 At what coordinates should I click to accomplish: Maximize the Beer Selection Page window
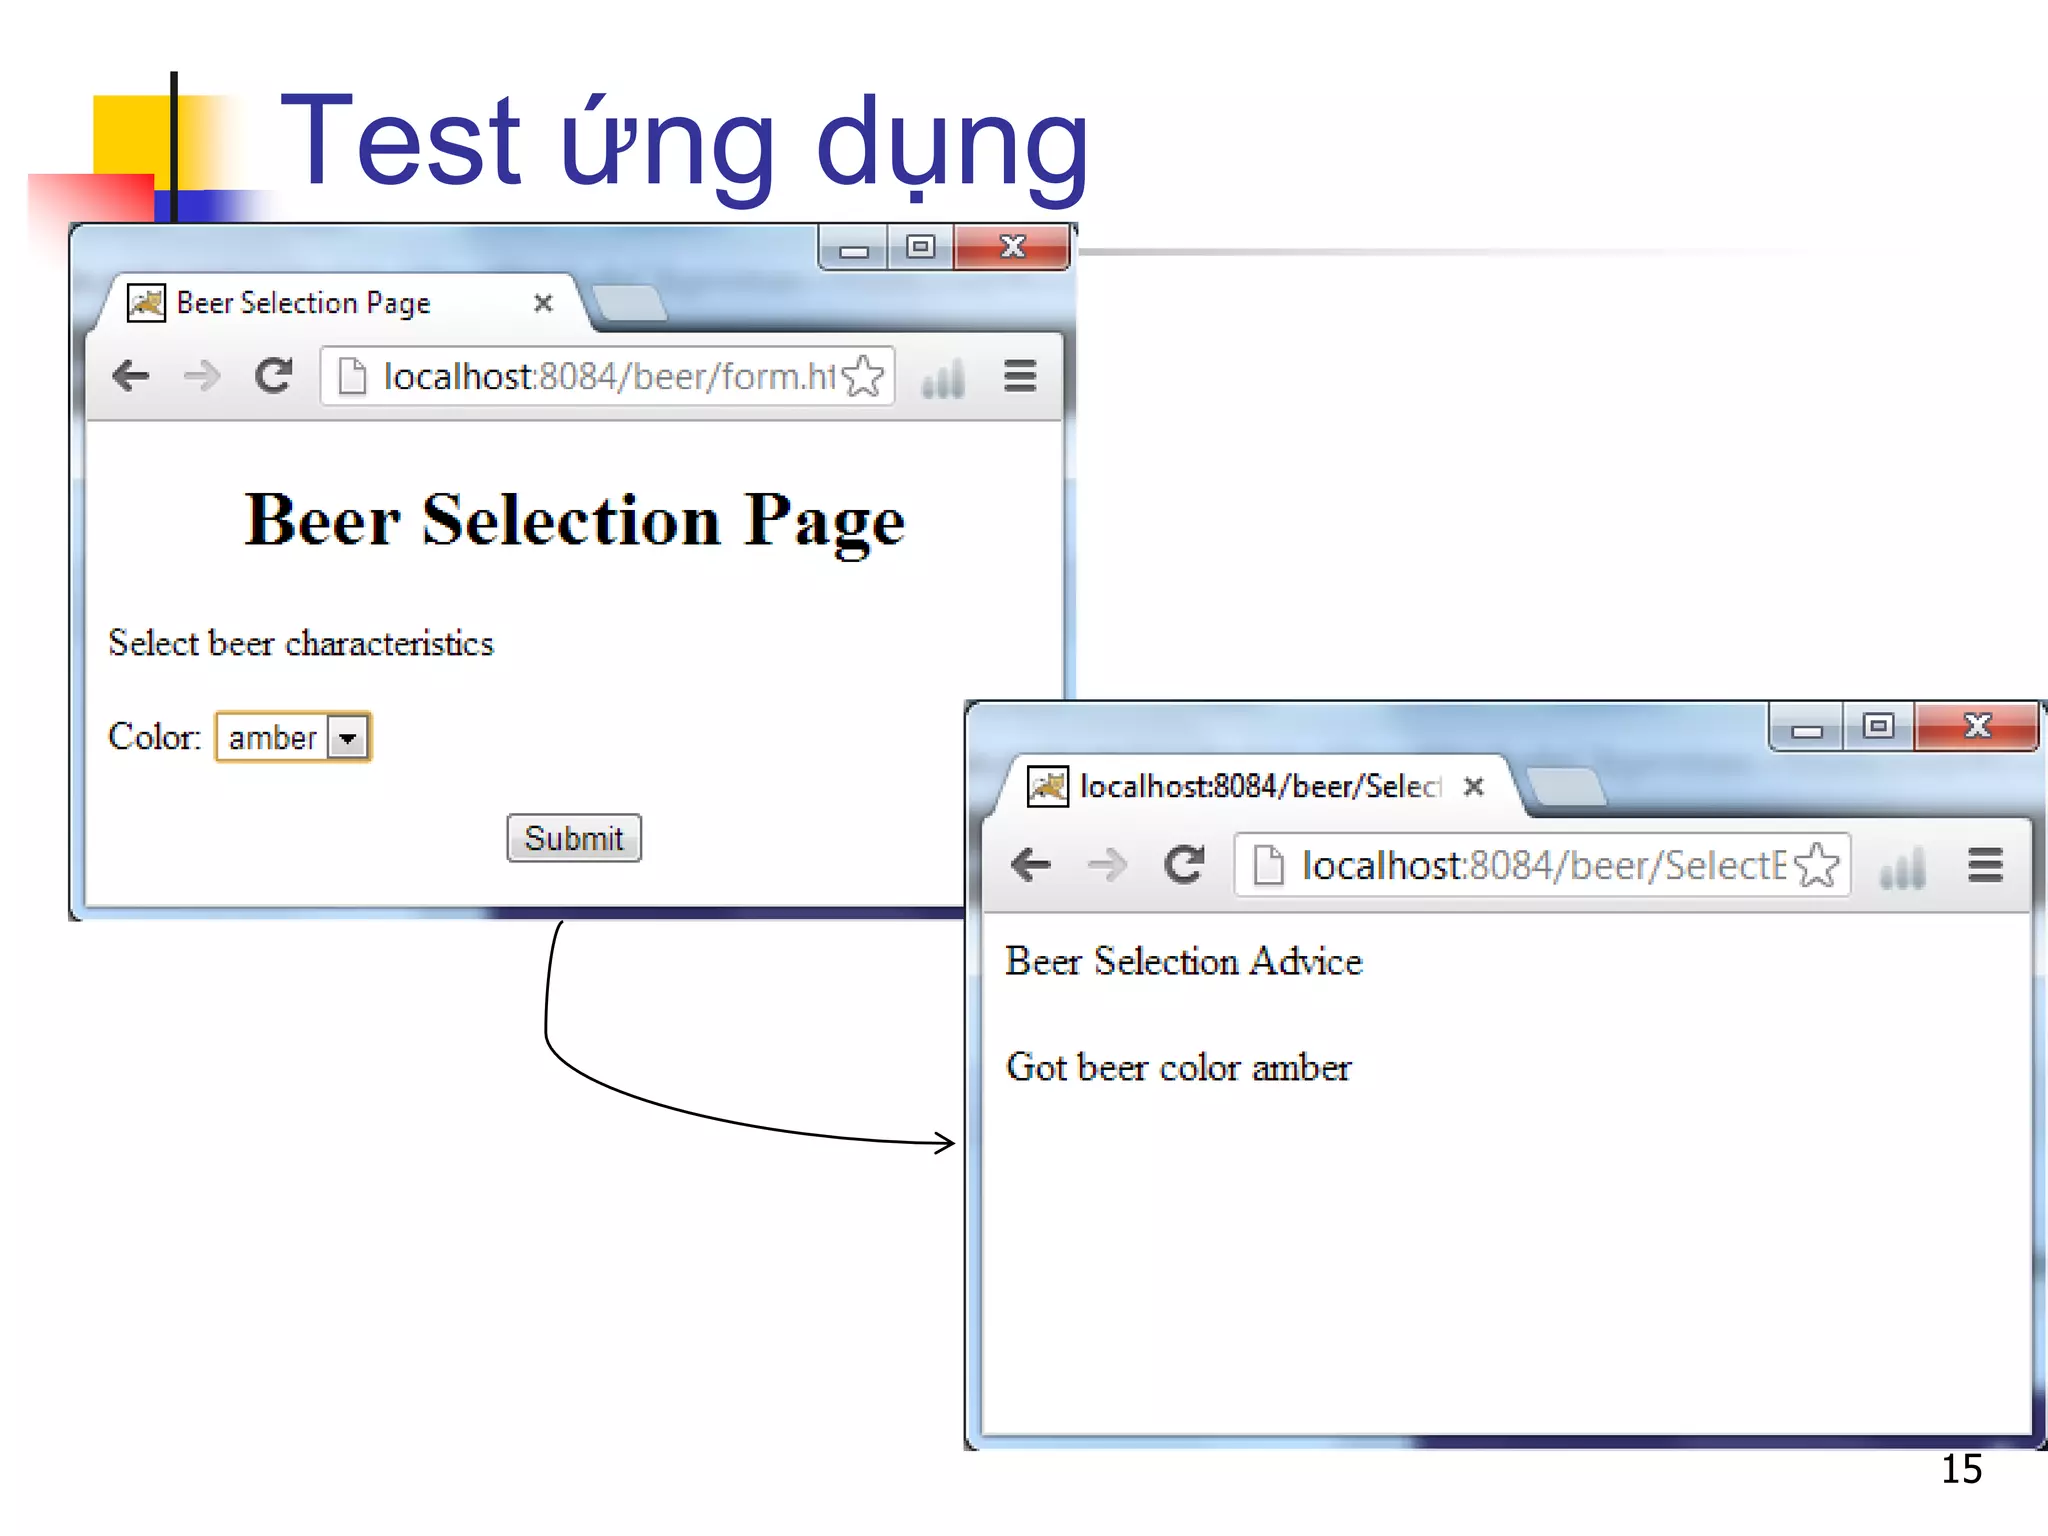point(920,247)
